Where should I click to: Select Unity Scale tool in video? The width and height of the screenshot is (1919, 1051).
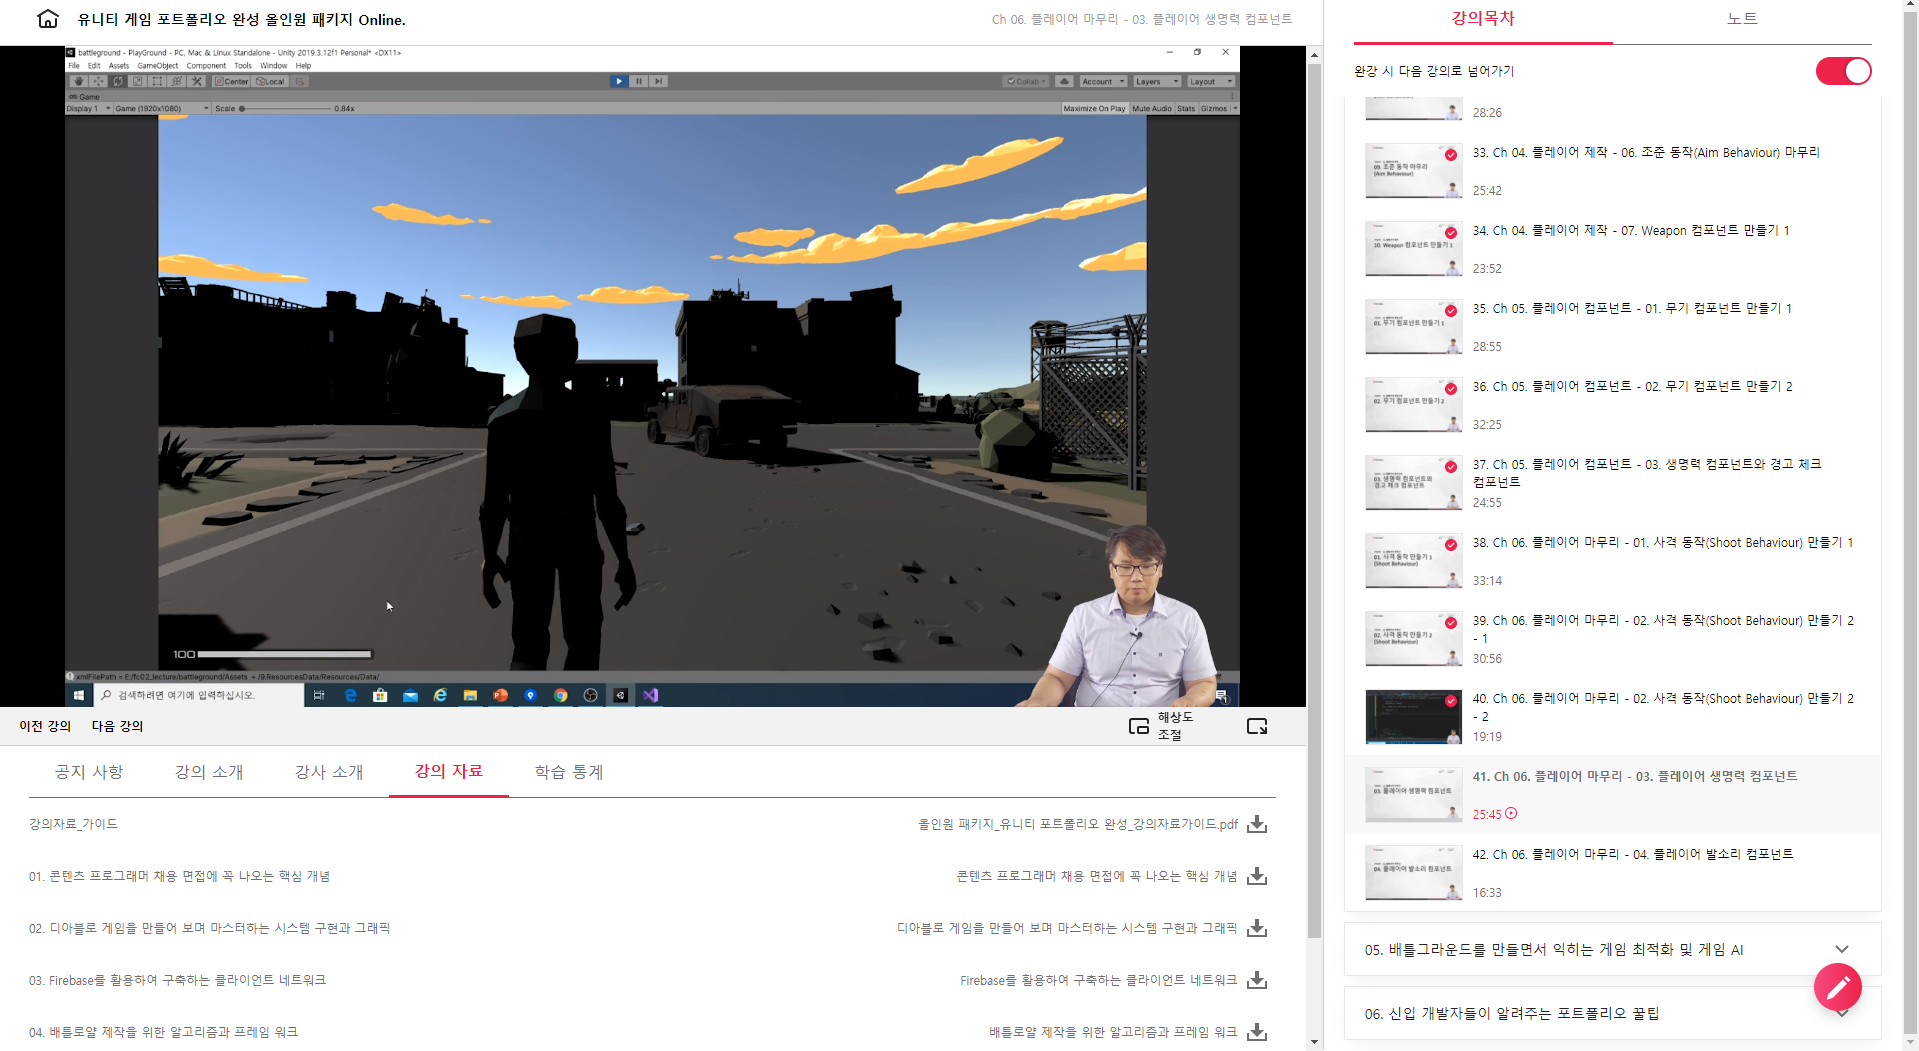pos(138,81)
